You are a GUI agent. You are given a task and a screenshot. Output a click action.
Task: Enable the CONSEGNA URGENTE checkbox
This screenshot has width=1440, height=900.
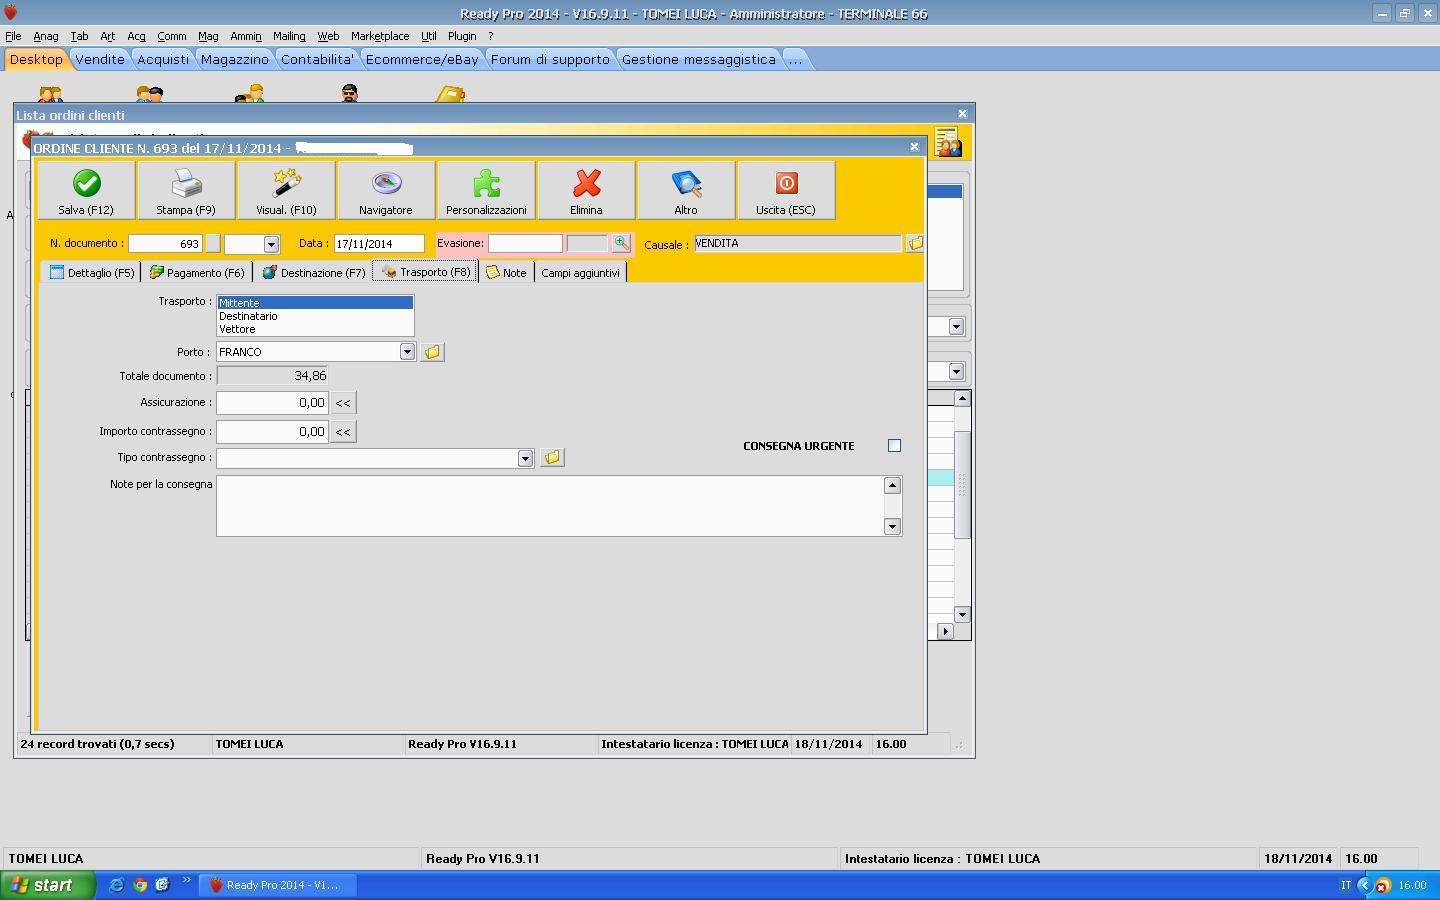click(894, 446)
